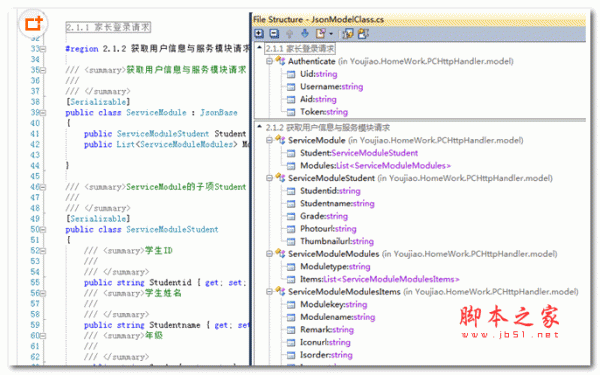Screen dimensions: 600x375
Task: Collapse the ServiceModule class fold at line 39
Action: [x=43, y=112]
